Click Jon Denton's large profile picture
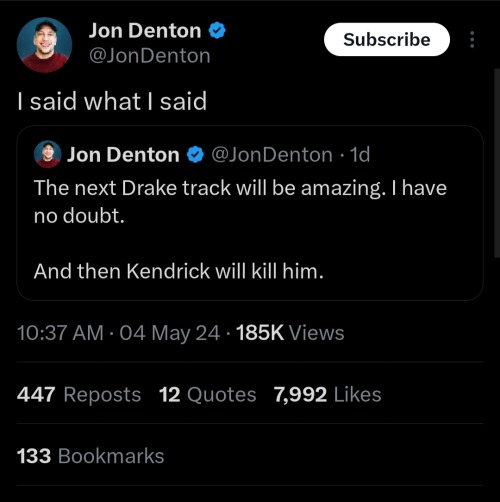This screenshot has width=500, height=502. [44, 45]
